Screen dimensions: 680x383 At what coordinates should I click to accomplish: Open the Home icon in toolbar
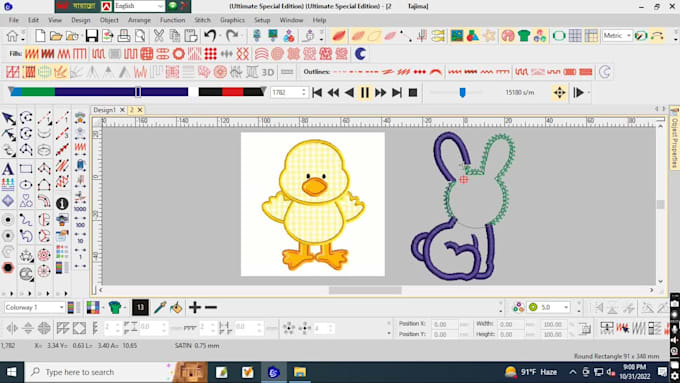click(12, 36)
